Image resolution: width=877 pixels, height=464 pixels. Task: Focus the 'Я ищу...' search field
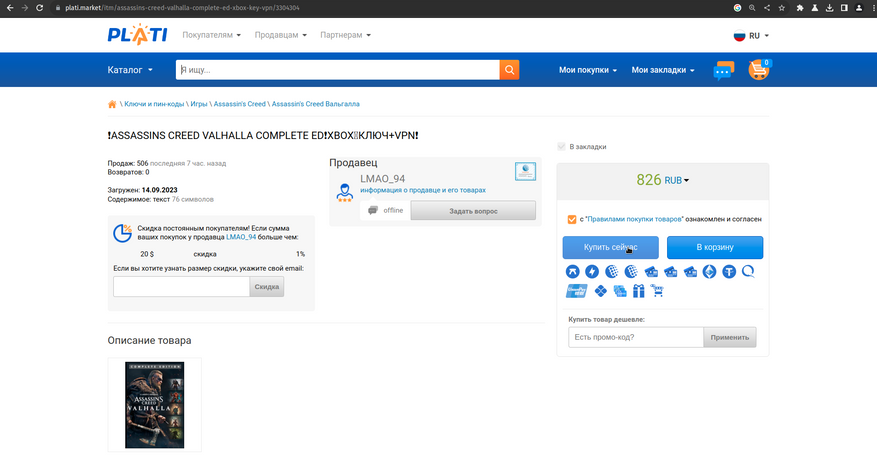click(337, 70)
